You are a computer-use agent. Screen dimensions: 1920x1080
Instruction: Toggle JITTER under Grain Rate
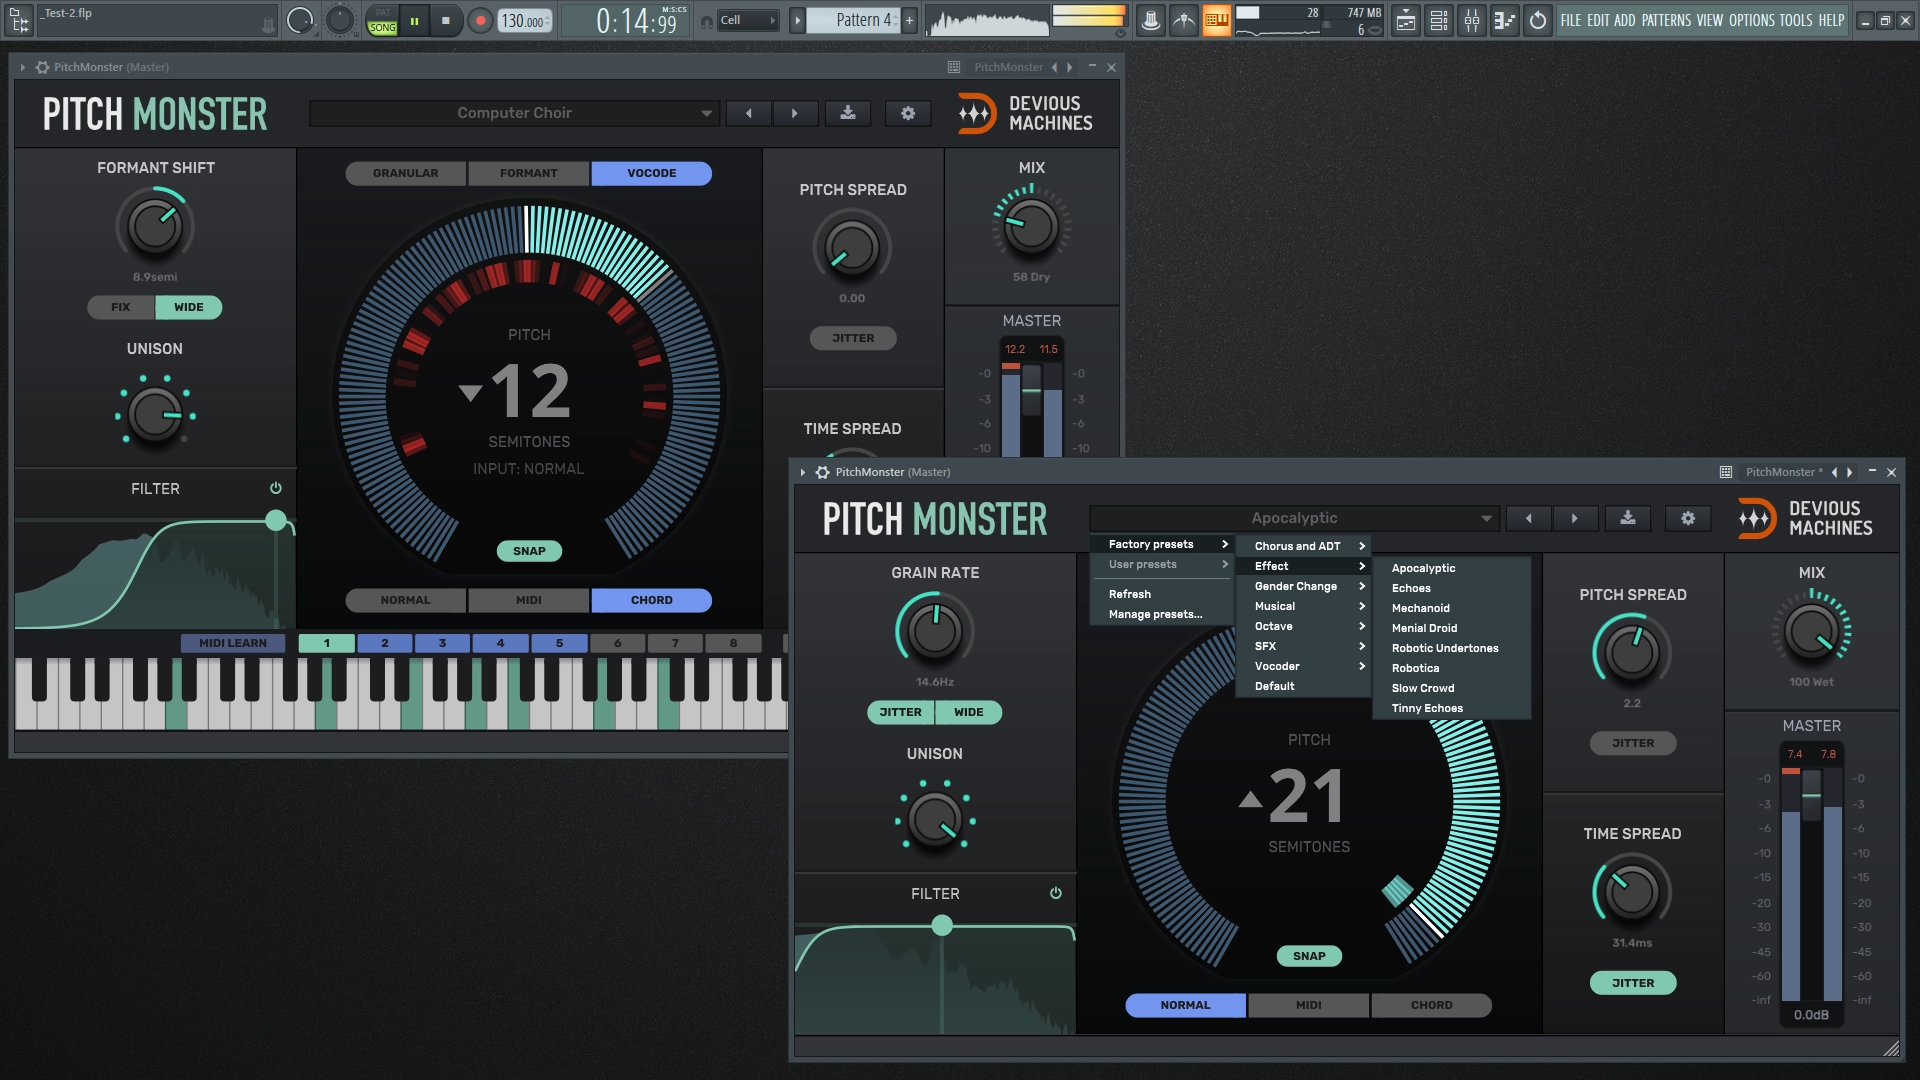900,712
